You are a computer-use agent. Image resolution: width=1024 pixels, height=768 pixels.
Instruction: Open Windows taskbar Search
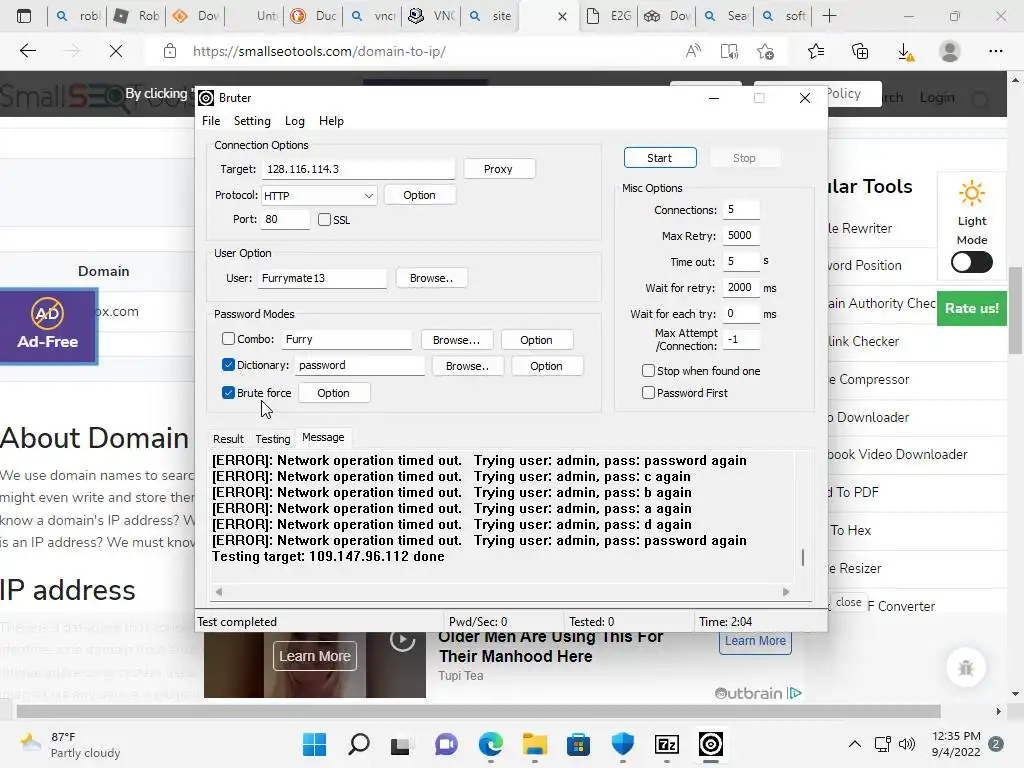pyautogui.click(x=359, y=744)
